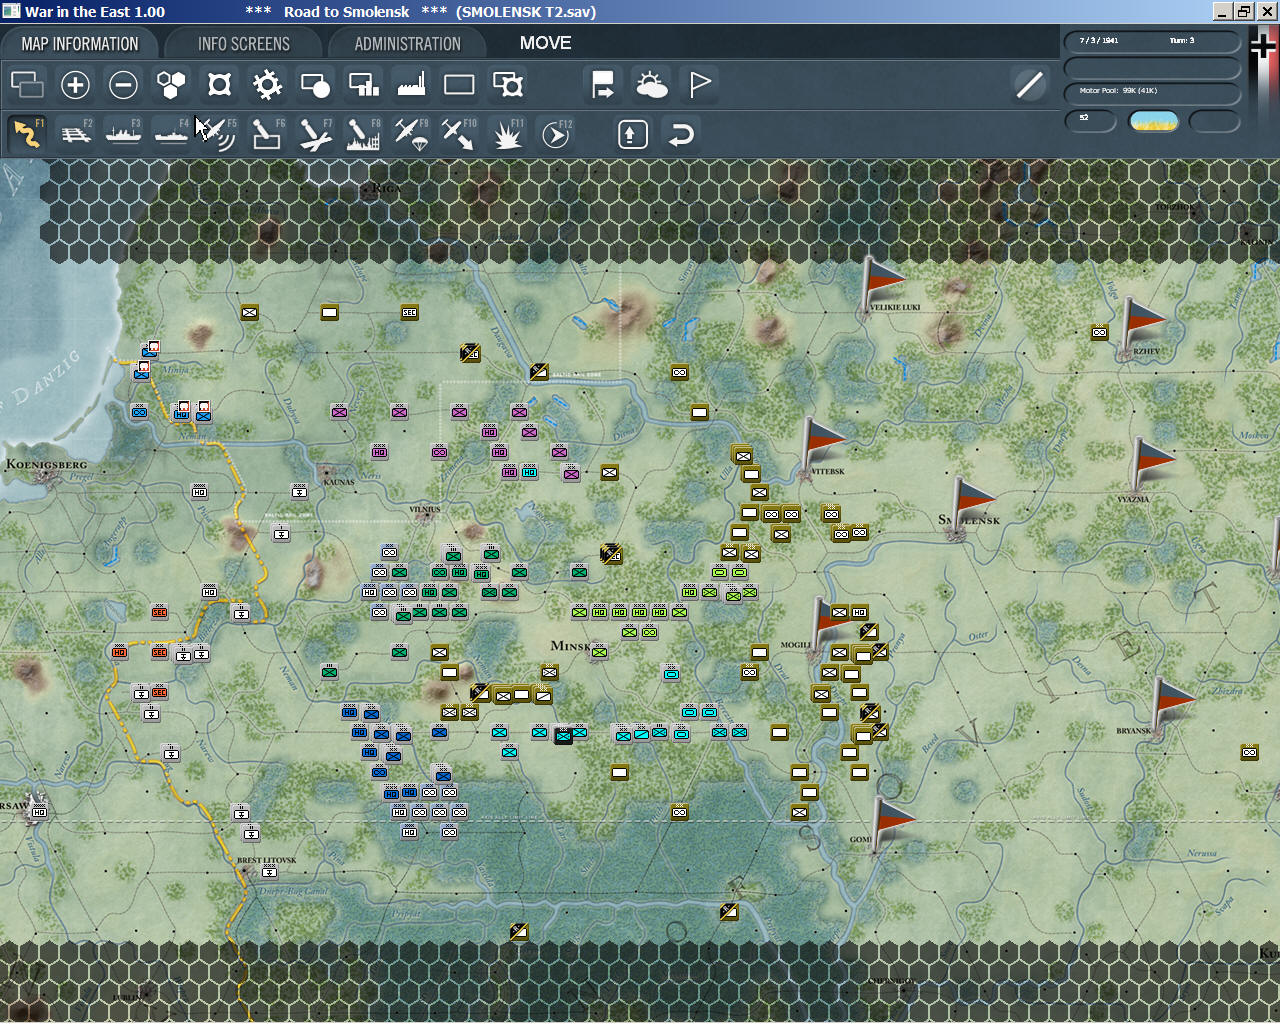The height and width of the screenshot is (1024, 1280).
Task: Click the gear-shaped icon in top toolbar
Action: tap(267, 85)
